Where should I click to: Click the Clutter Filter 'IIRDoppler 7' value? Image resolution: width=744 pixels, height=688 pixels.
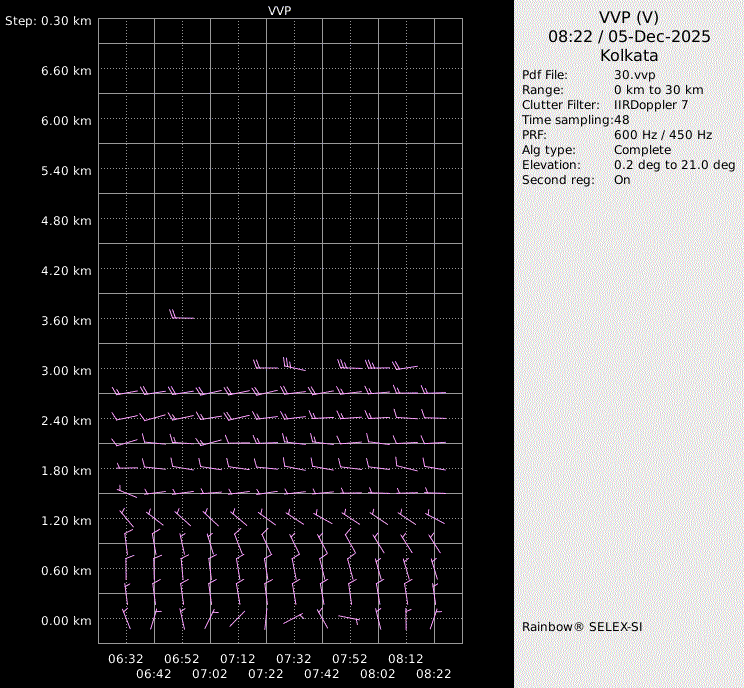pos(650,105)
